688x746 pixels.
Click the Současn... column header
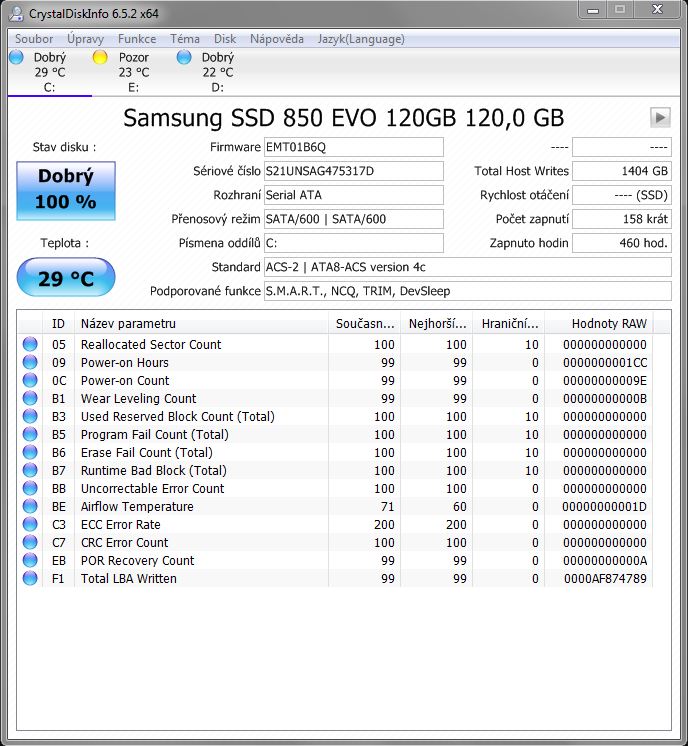pos(365,324)
